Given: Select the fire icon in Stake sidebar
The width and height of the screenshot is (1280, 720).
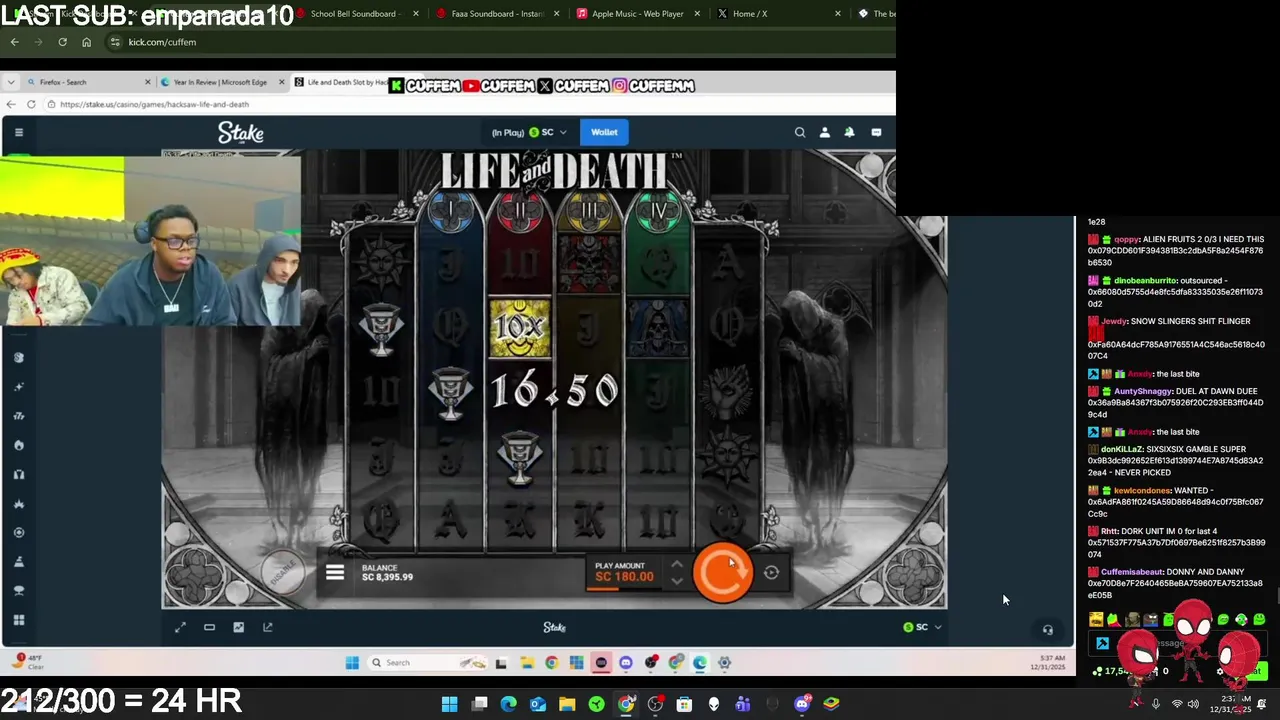Looking at the screenshot, I should pos(18,445).
